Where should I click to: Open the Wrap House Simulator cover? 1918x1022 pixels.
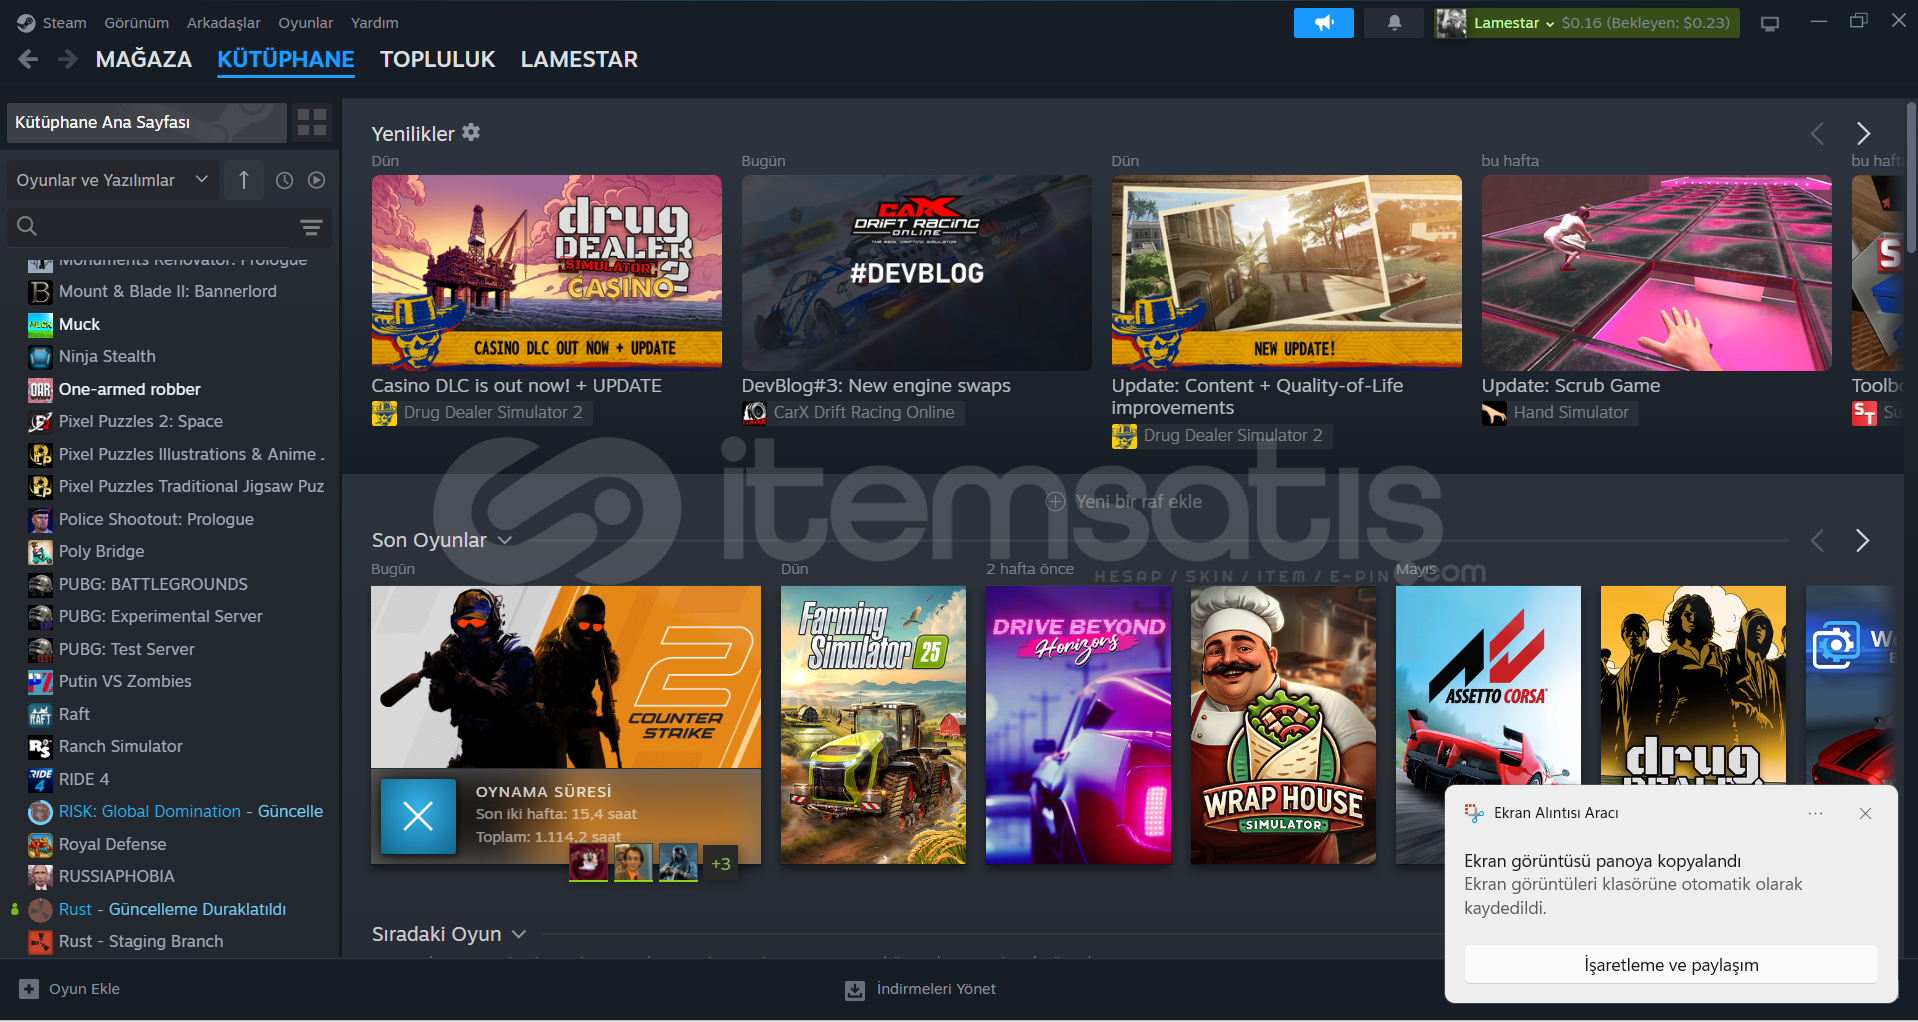(x=1283, y=725)
